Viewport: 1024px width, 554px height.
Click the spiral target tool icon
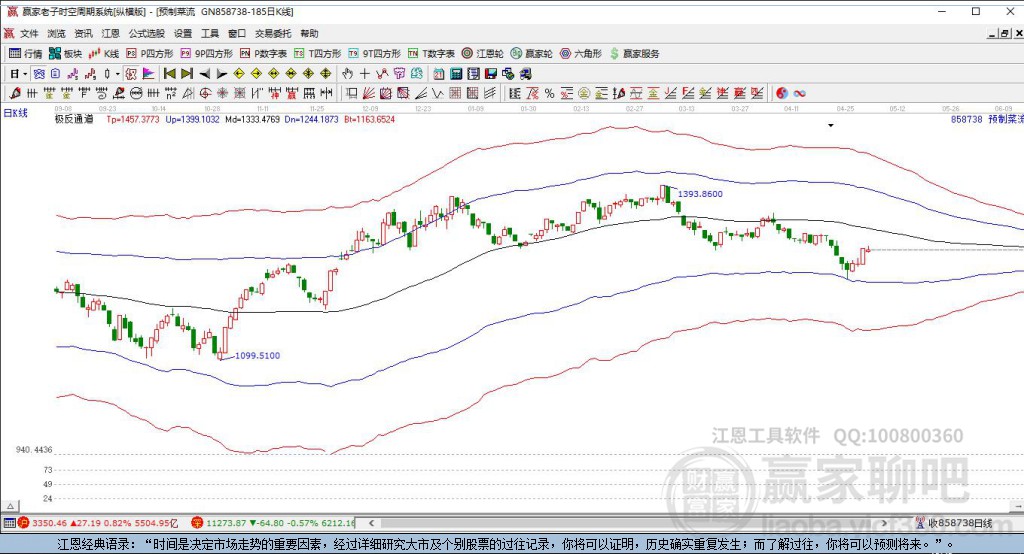coord(206,93)
